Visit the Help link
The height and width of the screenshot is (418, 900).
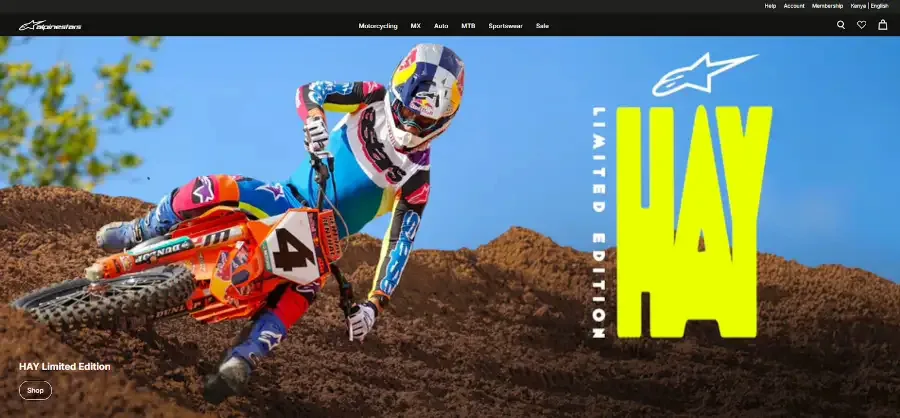tap(770, 6)
